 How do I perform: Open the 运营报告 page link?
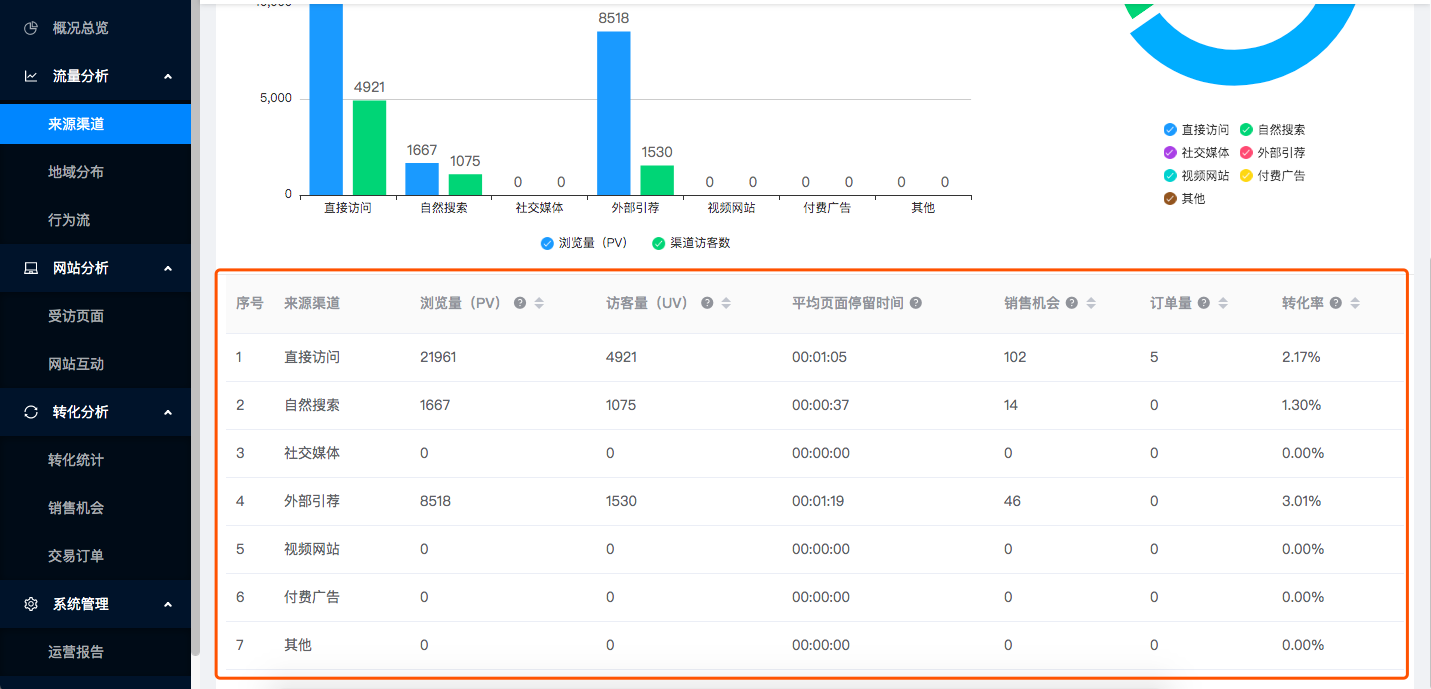[x=76, y=652]
